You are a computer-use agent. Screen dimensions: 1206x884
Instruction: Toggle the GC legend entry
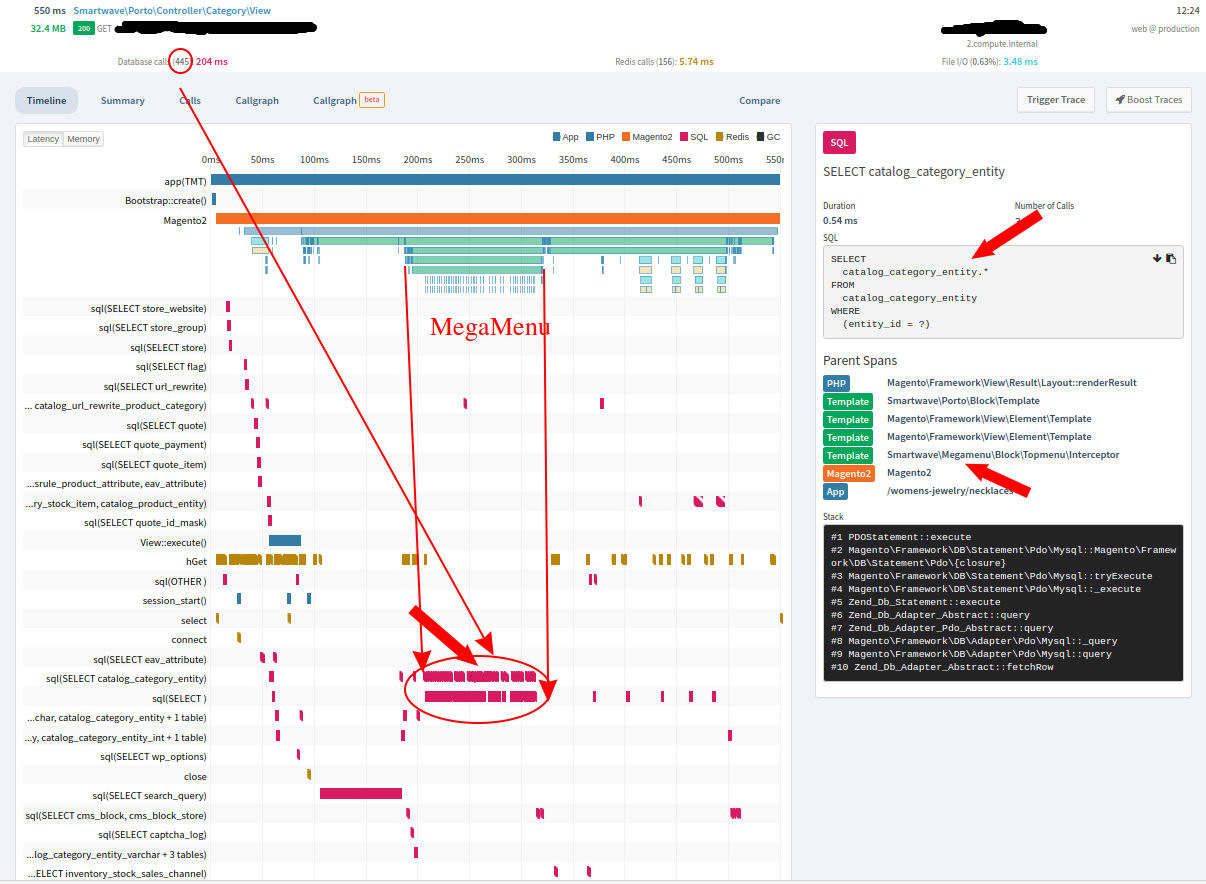[x=768, y=137]
